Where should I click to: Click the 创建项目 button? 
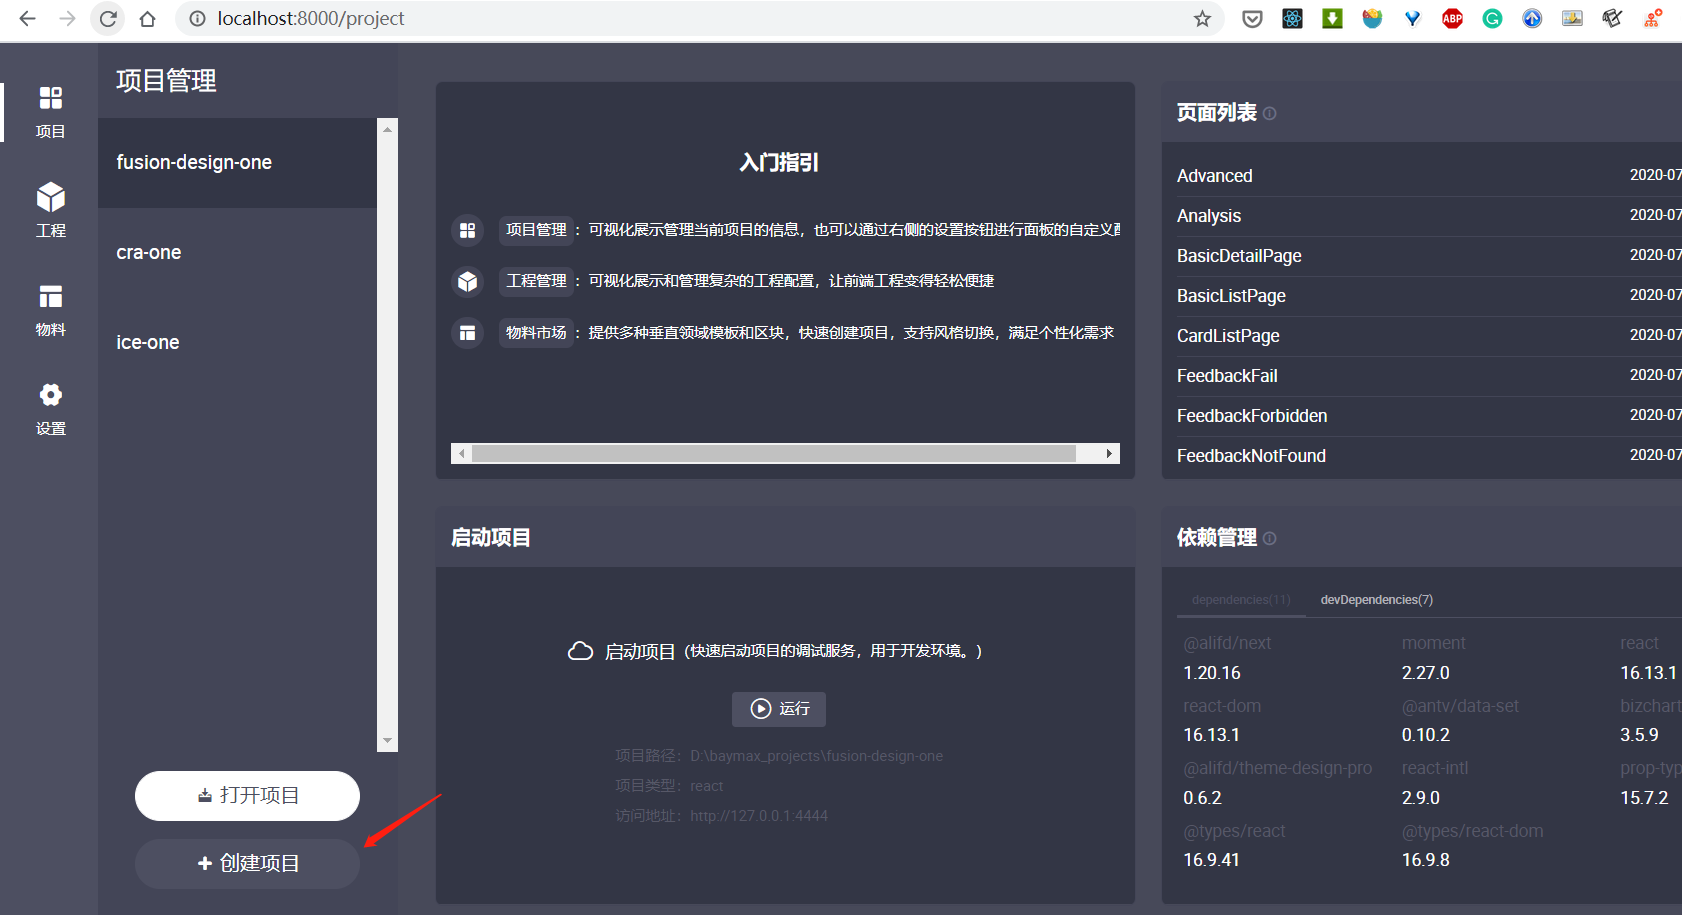click(x=247, y=864)
